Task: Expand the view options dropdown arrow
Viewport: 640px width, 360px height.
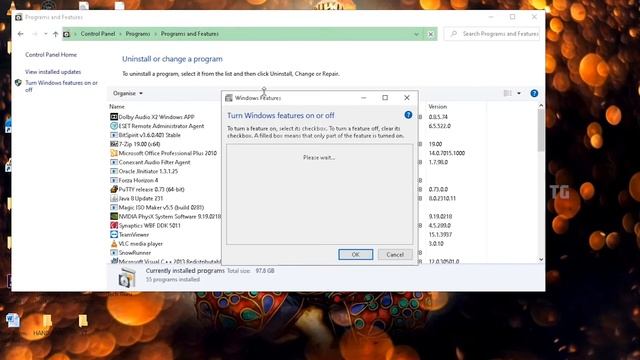Action: click(x=519, y=93)
